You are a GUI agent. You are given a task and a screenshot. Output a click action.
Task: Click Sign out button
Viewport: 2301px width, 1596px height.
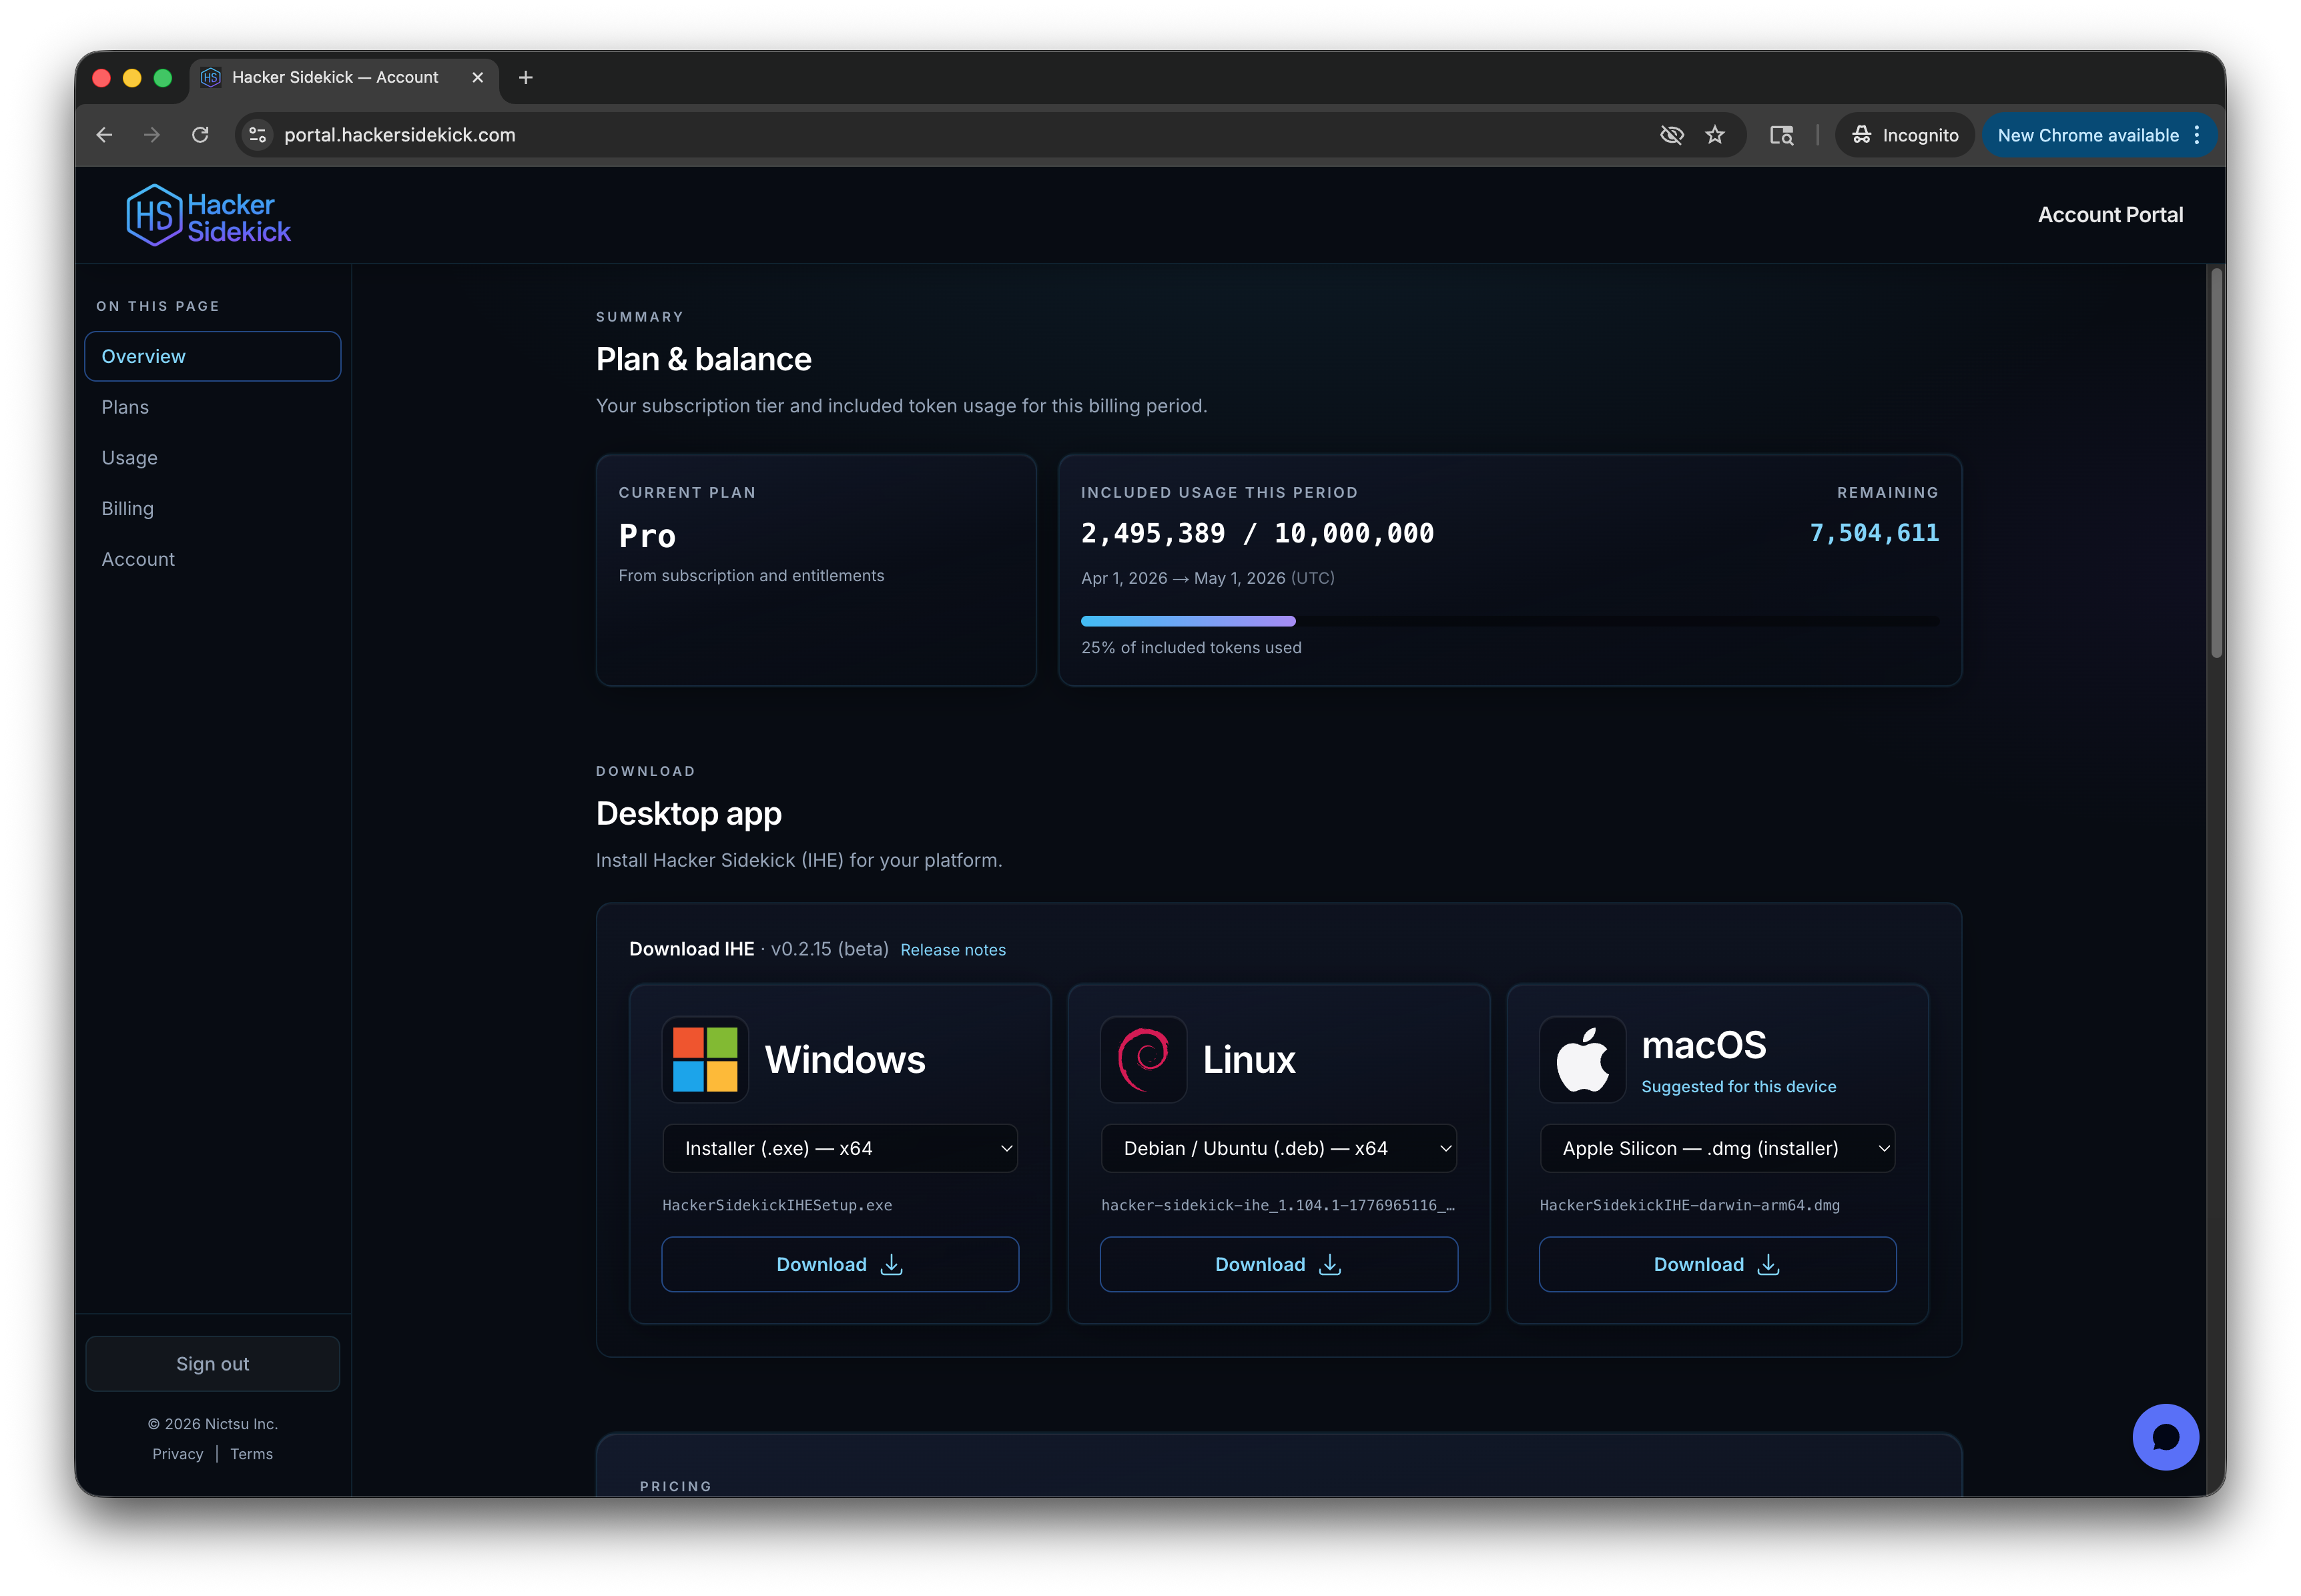pos(212,1363)
